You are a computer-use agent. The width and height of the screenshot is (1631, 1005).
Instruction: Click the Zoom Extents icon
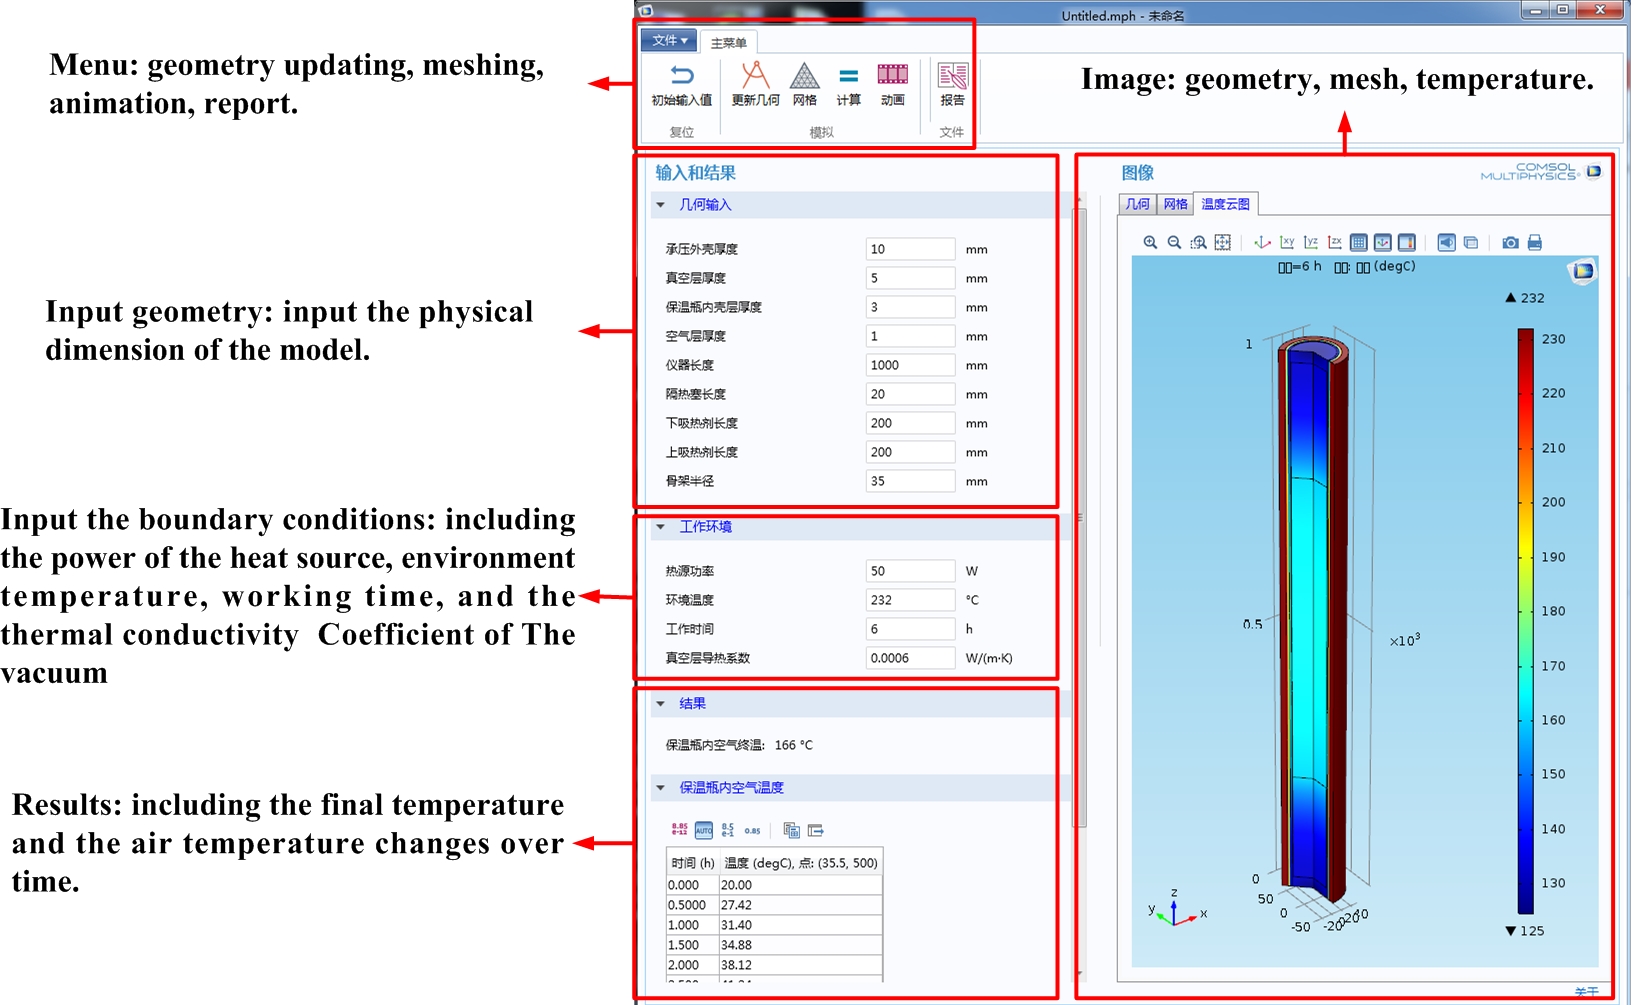coord(1222,242)
